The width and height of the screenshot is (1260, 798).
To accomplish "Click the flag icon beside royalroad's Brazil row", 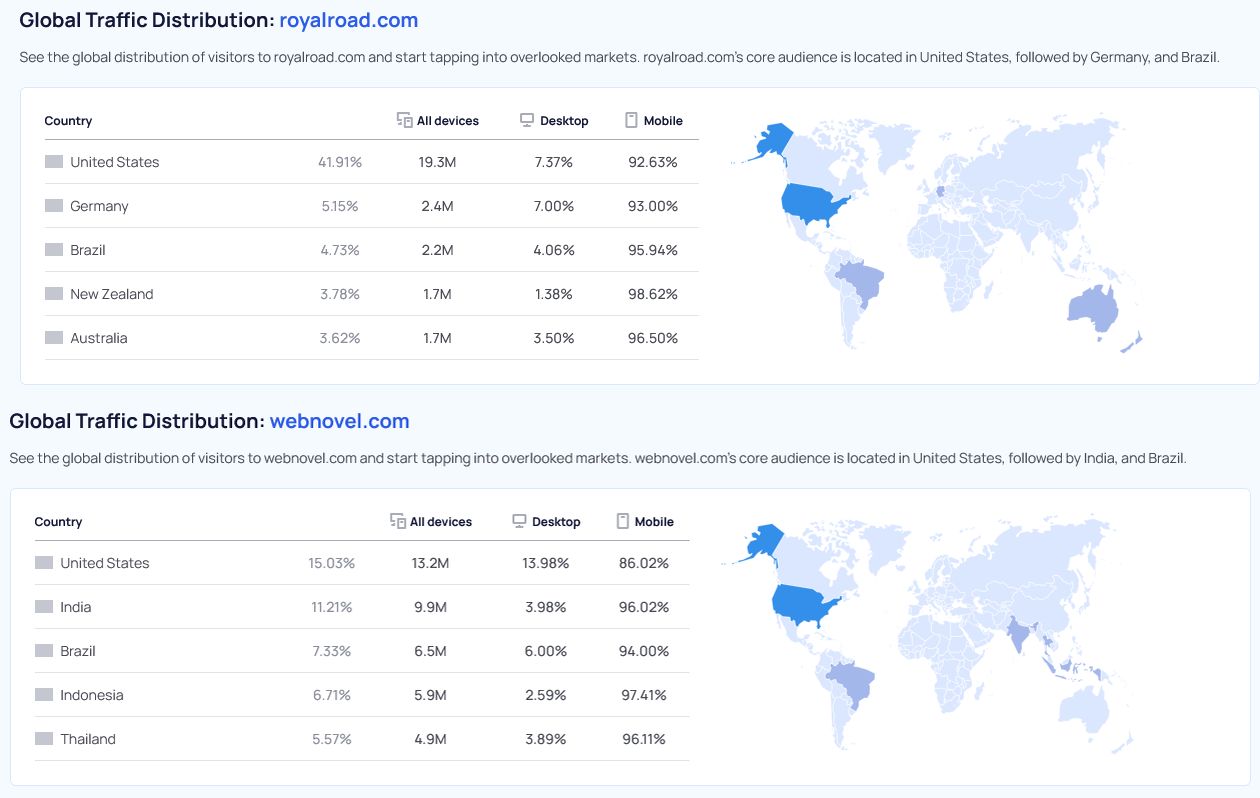I will tap(54, 250).
